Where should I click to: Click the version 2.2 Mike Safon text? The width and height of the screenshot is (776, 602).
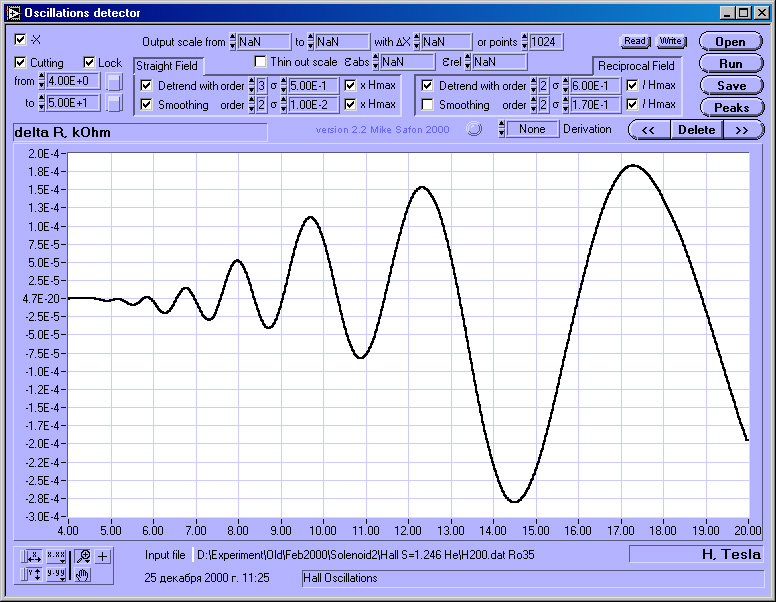[x=382, y=130]
